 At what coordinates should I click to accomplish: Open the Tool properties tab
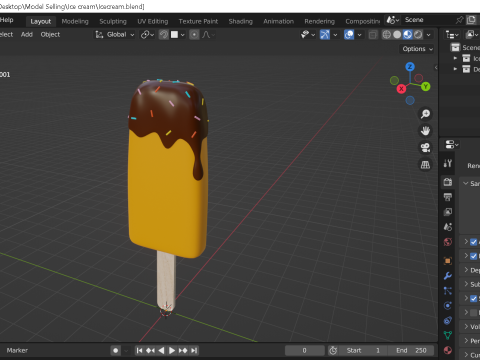coord(448,163)
